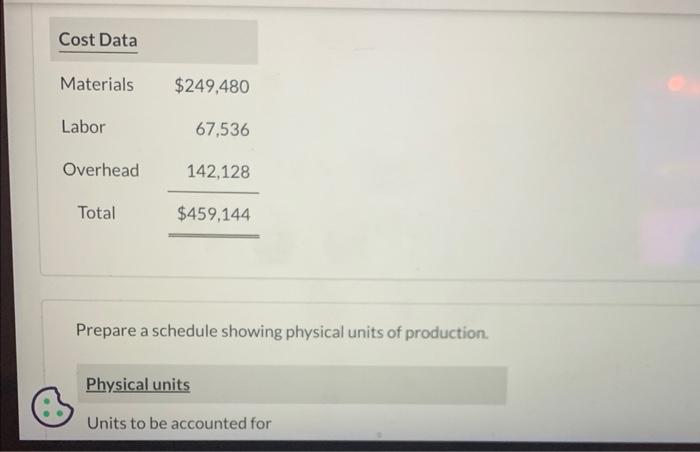Click the 142,128 overhead amount

(218, 172)
